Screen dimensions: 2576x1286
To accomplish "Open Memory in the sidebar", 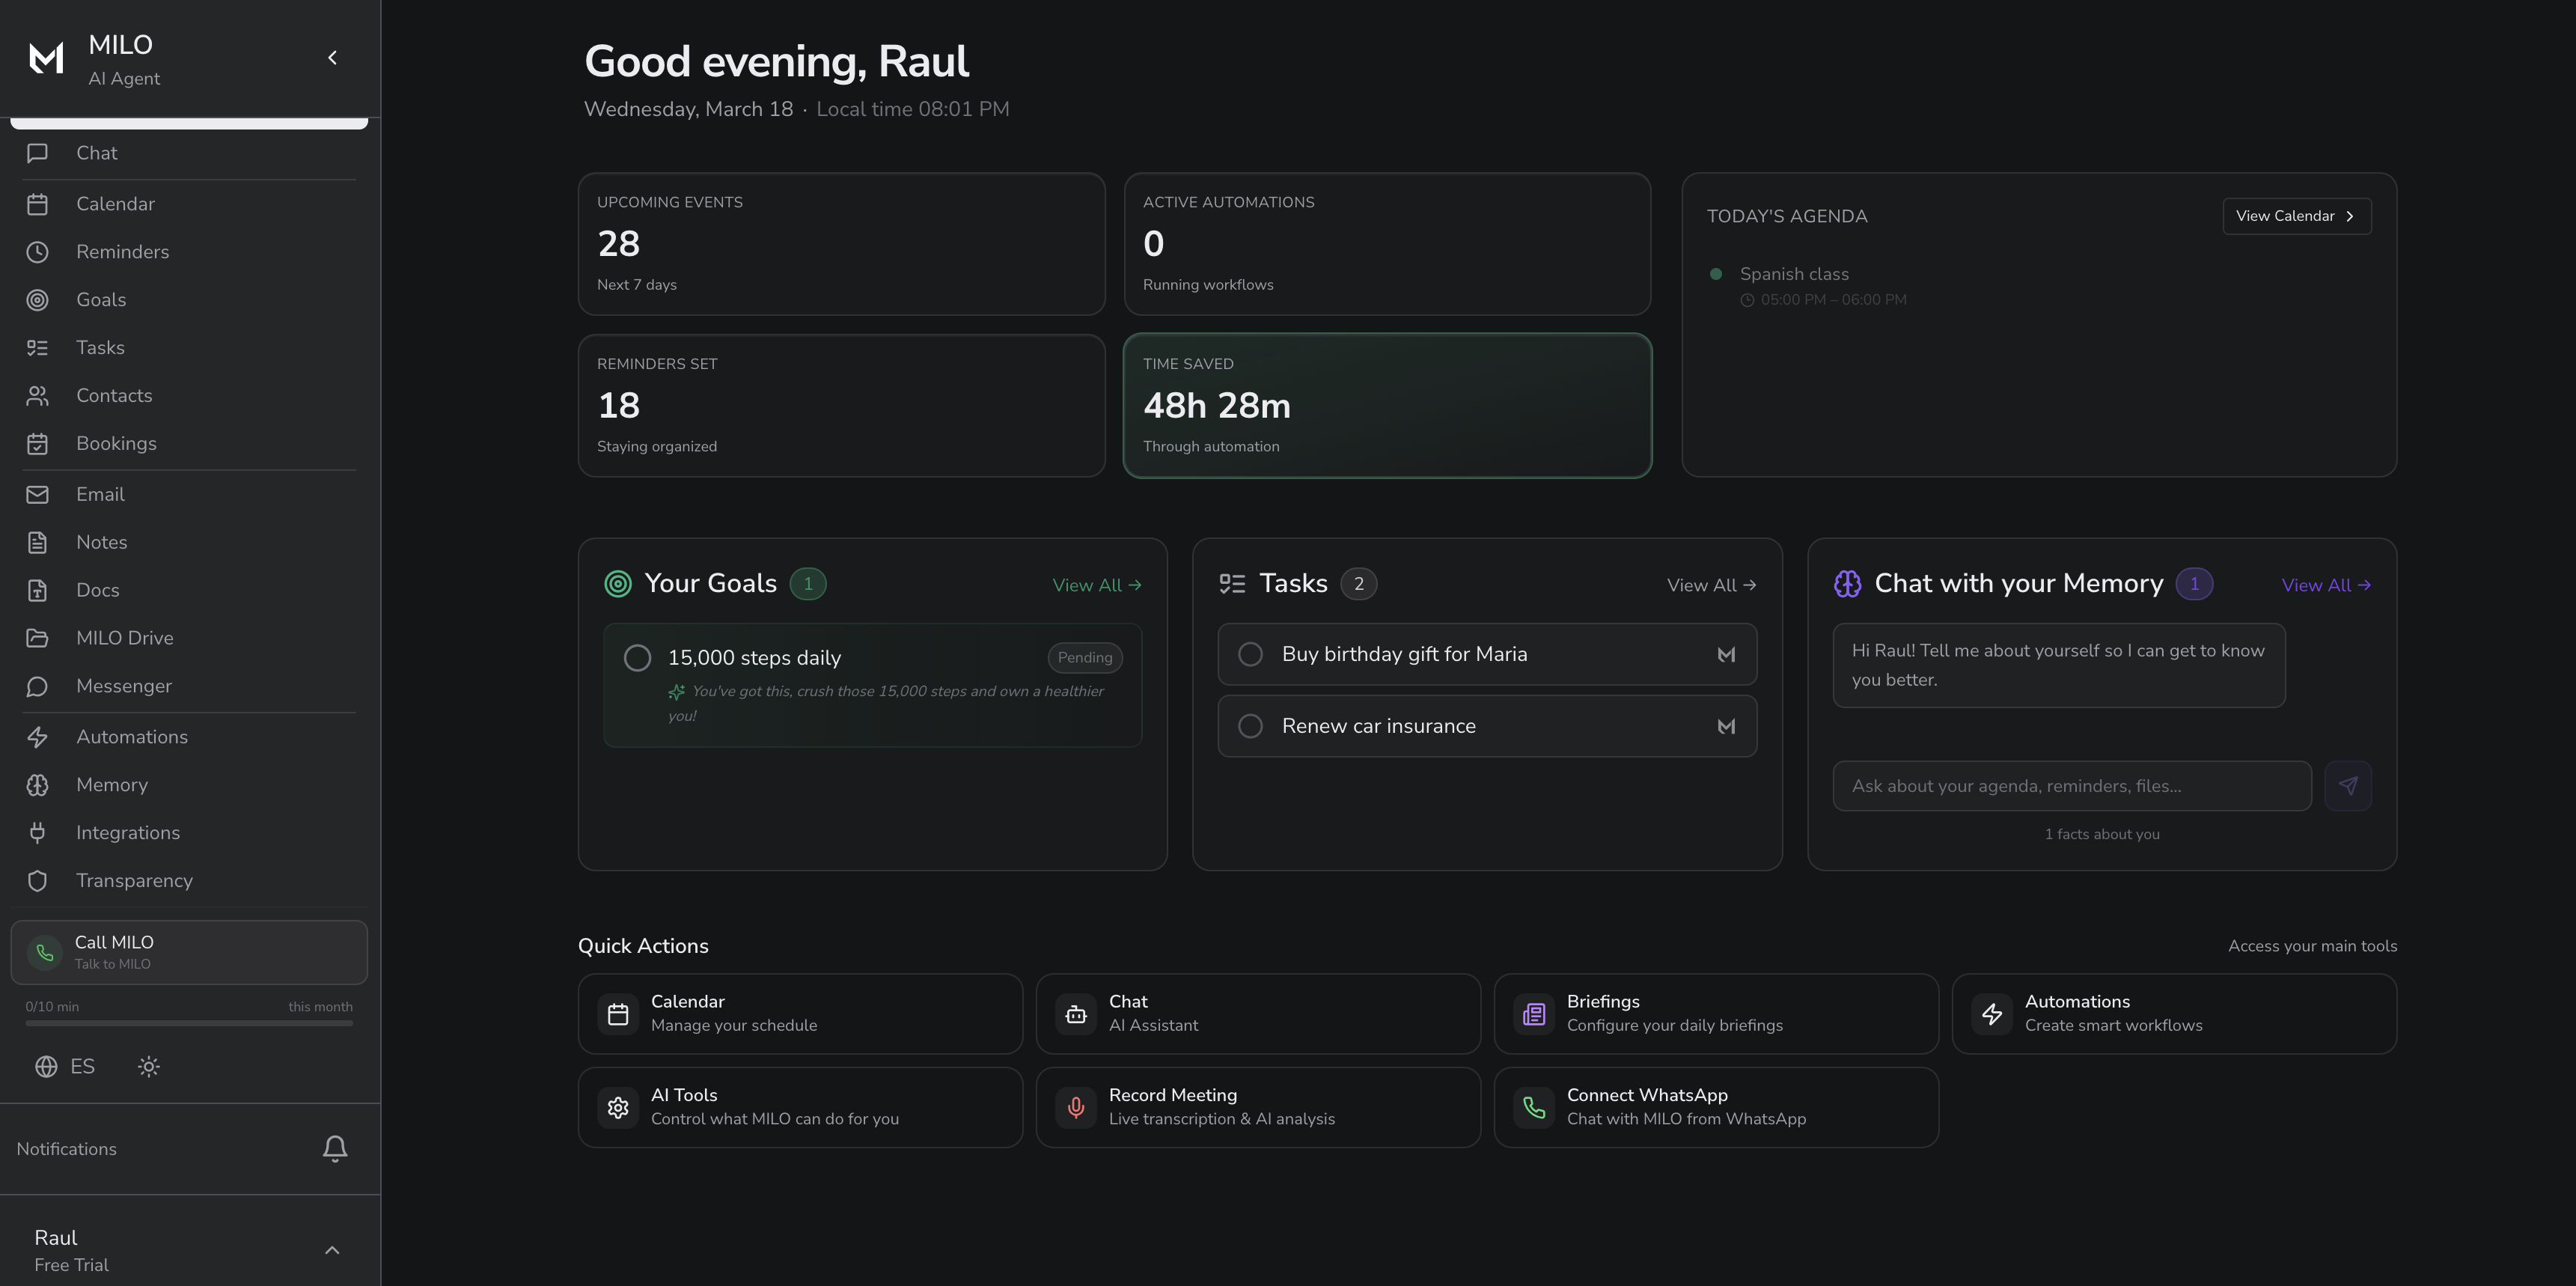I will click(x=112, y=785).
